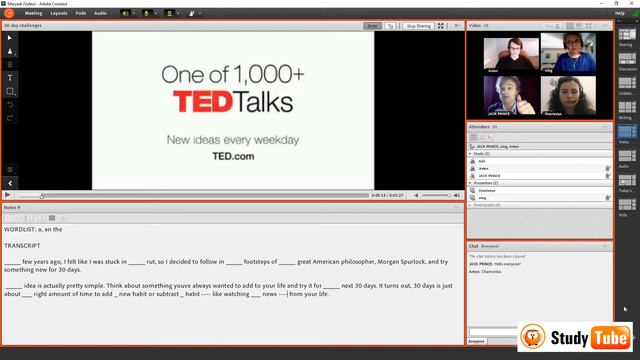Expand the Participants group in Attendees
The height and width of the screenshot is (360, 640).
pyautogui.click(x=470, y=205)
